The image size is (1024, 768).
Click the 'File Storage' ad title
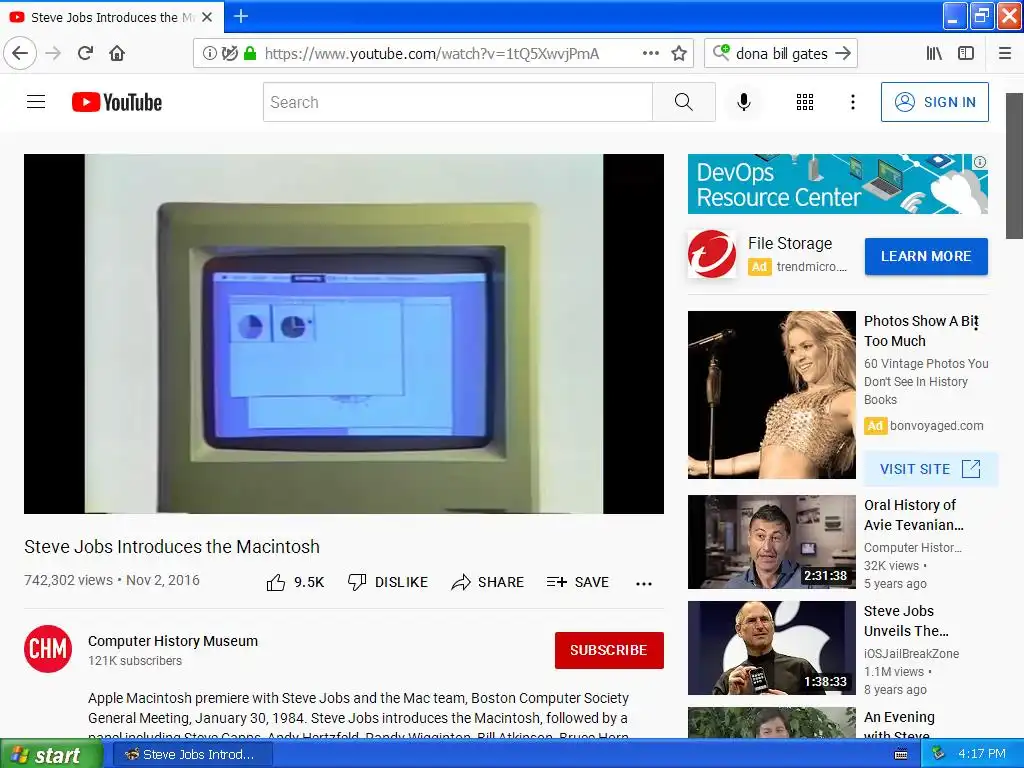(790, 244)
